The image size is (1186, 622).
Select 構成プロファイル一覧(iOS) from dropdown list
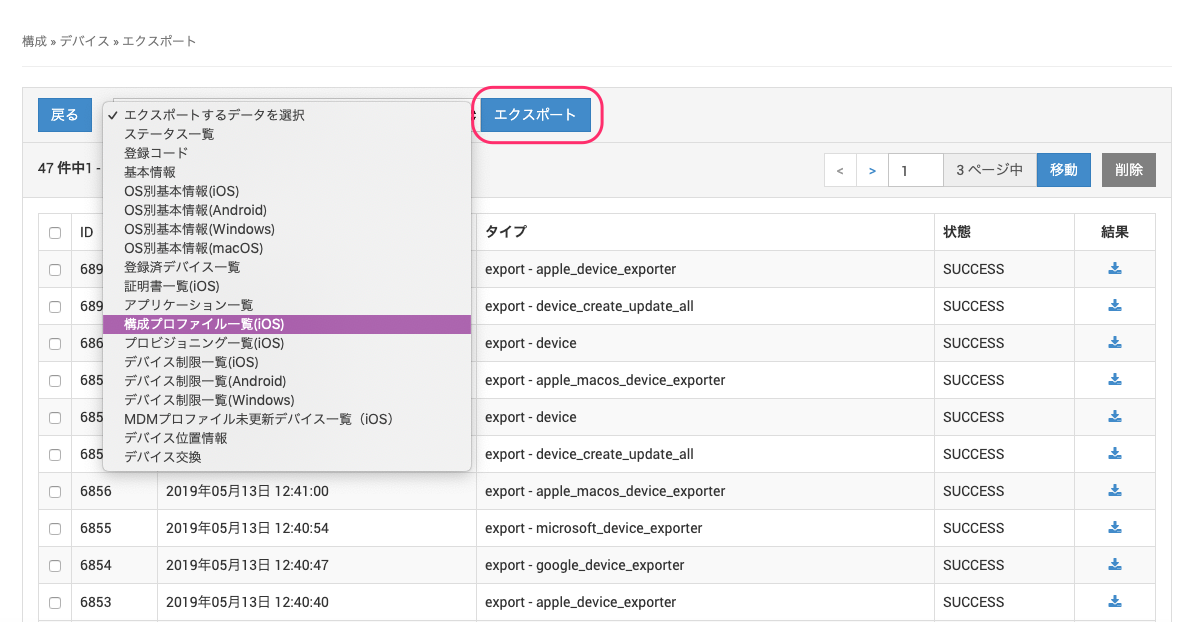[x=204, y=324]
